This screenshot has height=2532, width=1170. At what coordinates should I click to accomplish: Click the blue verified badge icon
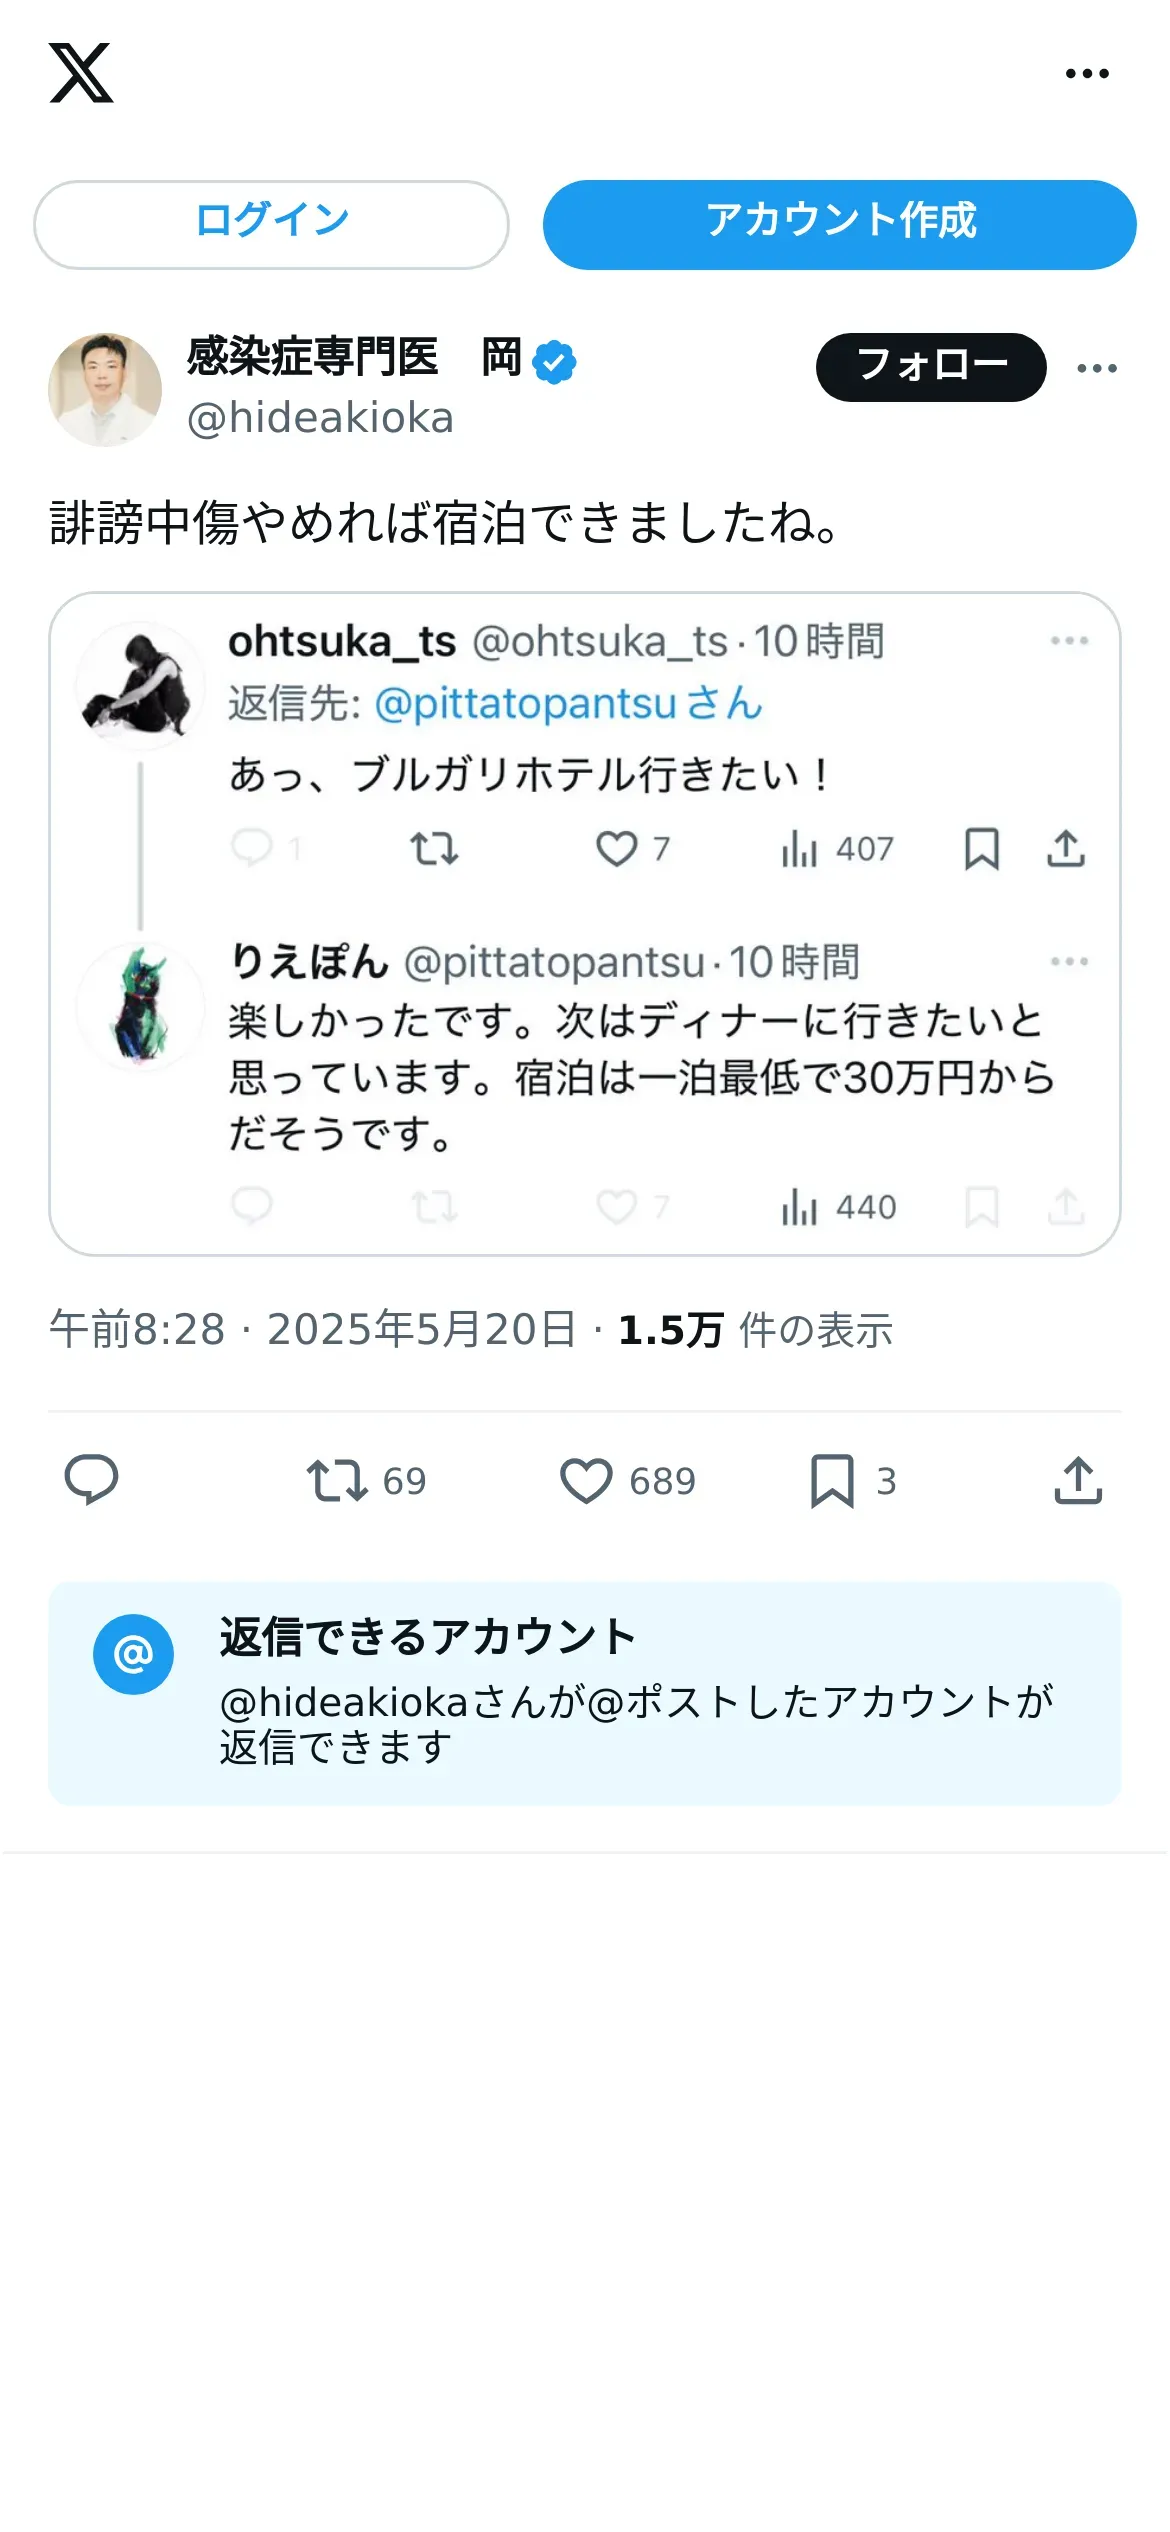click(554, 361)
